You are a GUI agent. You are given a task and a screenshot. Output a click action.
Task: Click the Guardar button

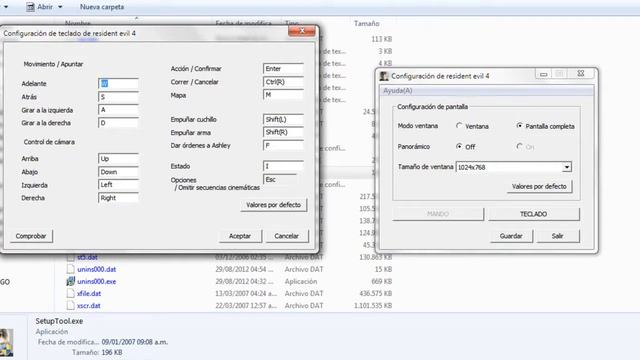coord(511,236)
